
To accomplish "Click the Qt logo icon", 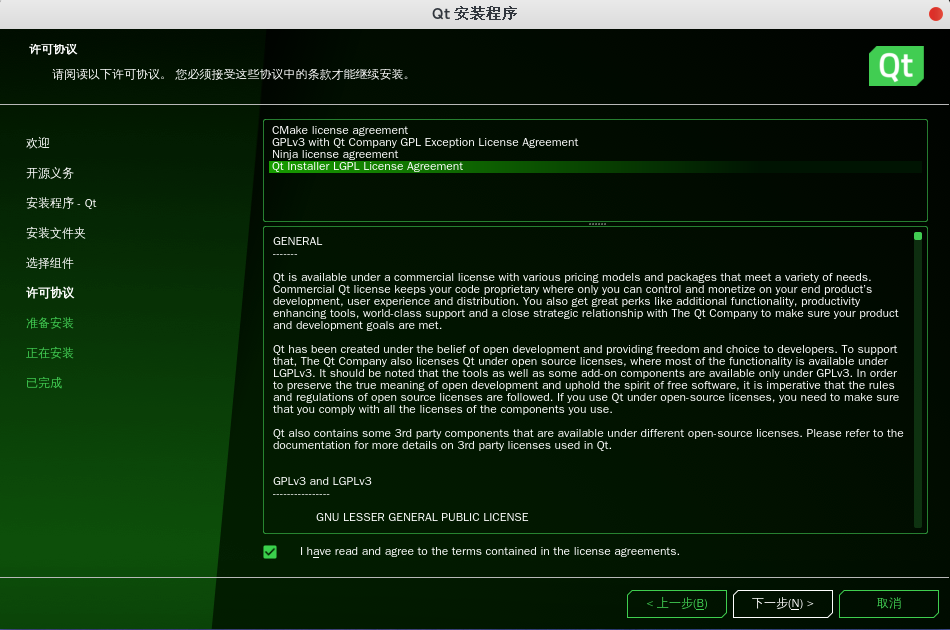I will click(895, 66).
